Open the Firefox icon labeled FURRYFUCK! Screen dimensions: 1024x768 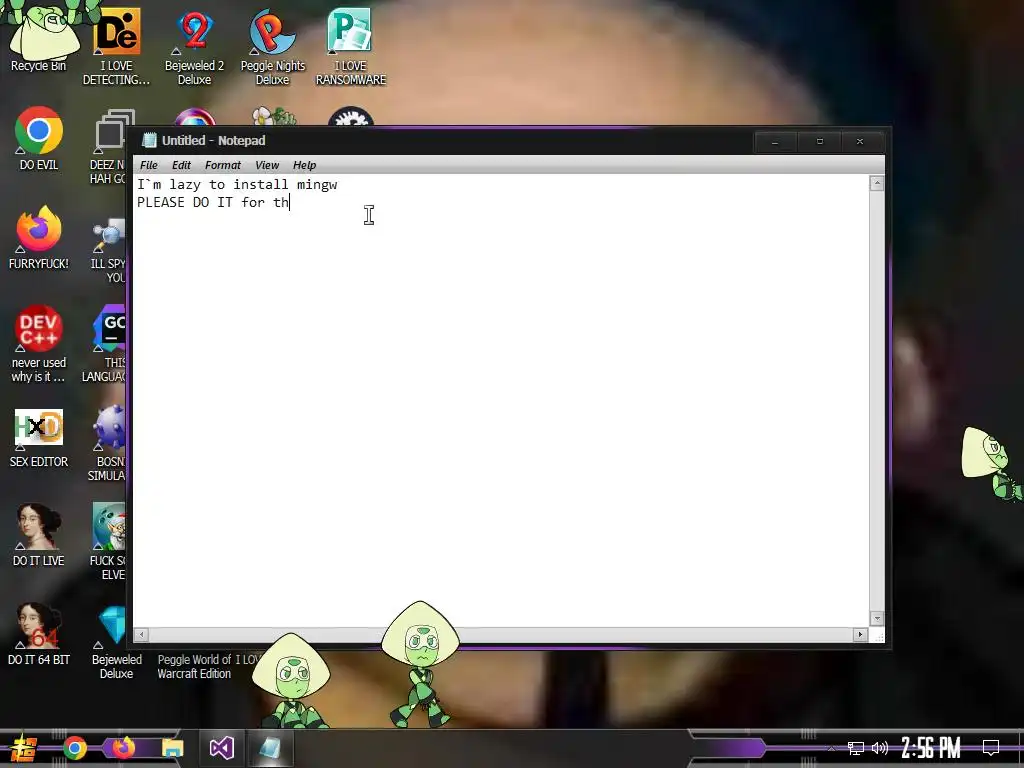click(39, 238)
